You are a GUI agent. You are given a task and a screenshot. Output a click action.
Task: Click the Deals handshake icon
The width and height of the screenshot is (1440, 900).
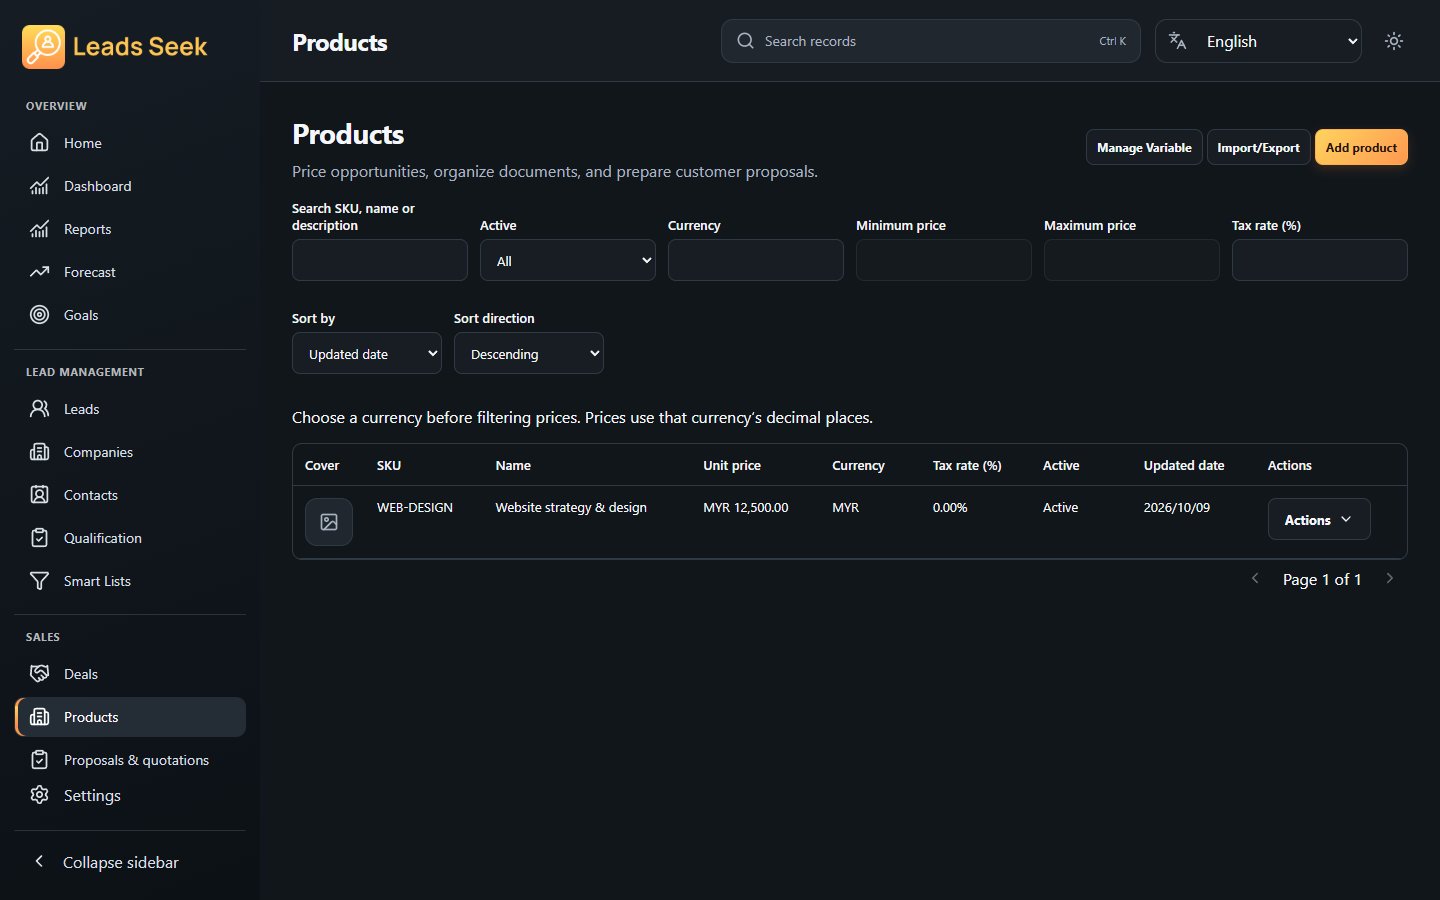click(40, 674)
